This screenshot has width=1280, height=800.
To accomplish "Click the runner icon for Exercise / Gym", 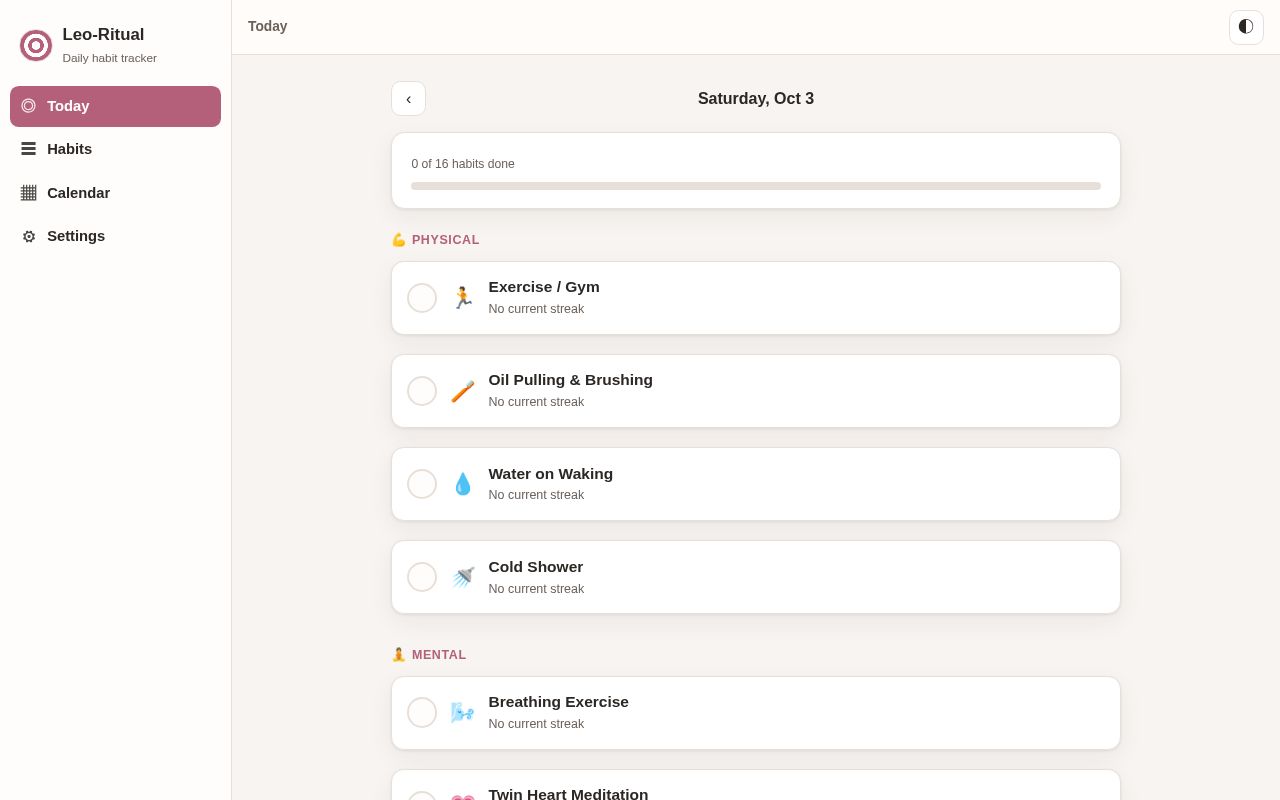I will coord(463,298).
